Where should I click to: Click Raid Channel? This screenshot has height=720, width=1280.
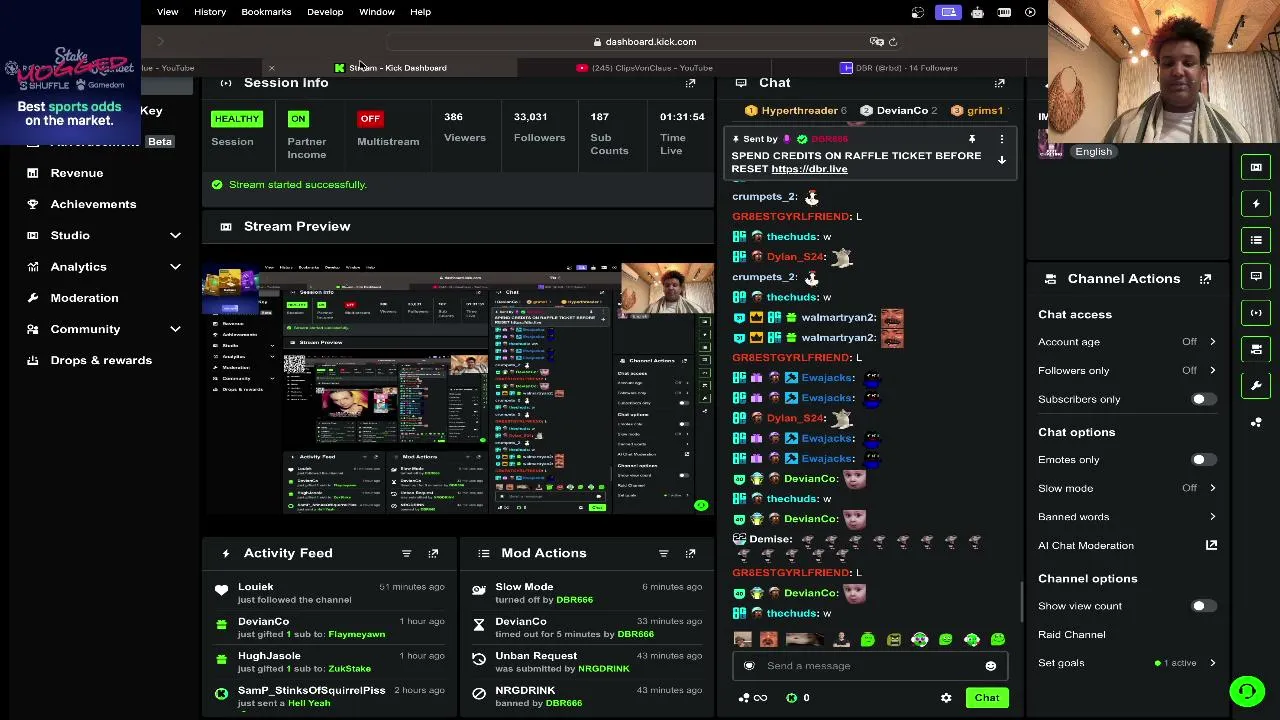[x=1072, y=635]
